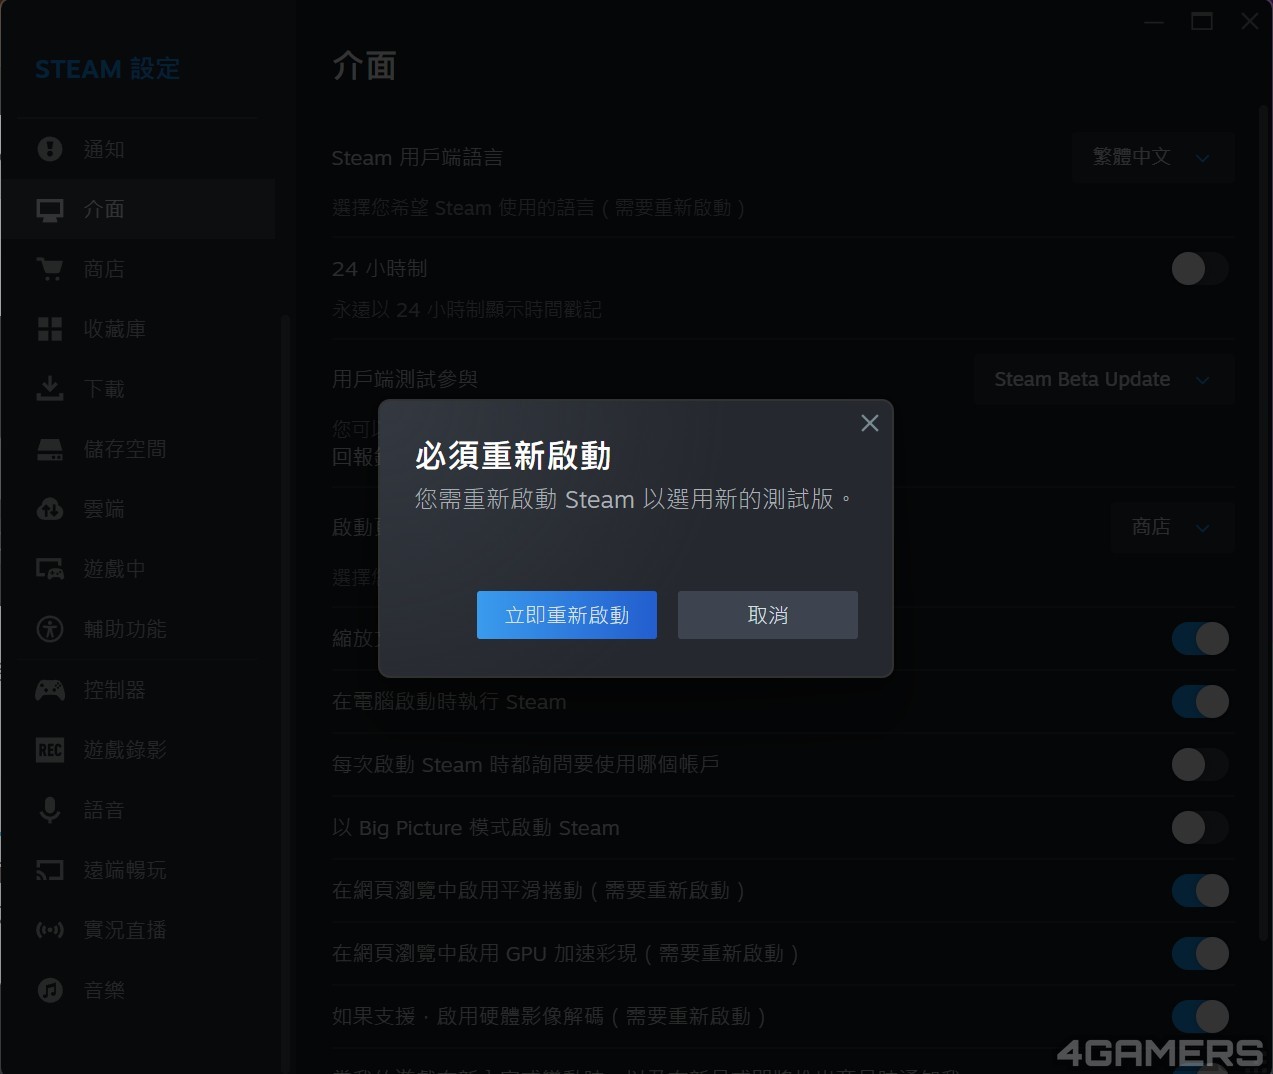Screen dimensions: 1273x1074
Task: Open 收藏庫 grid icon in sidebar
Action: click(x=50, y=329)
